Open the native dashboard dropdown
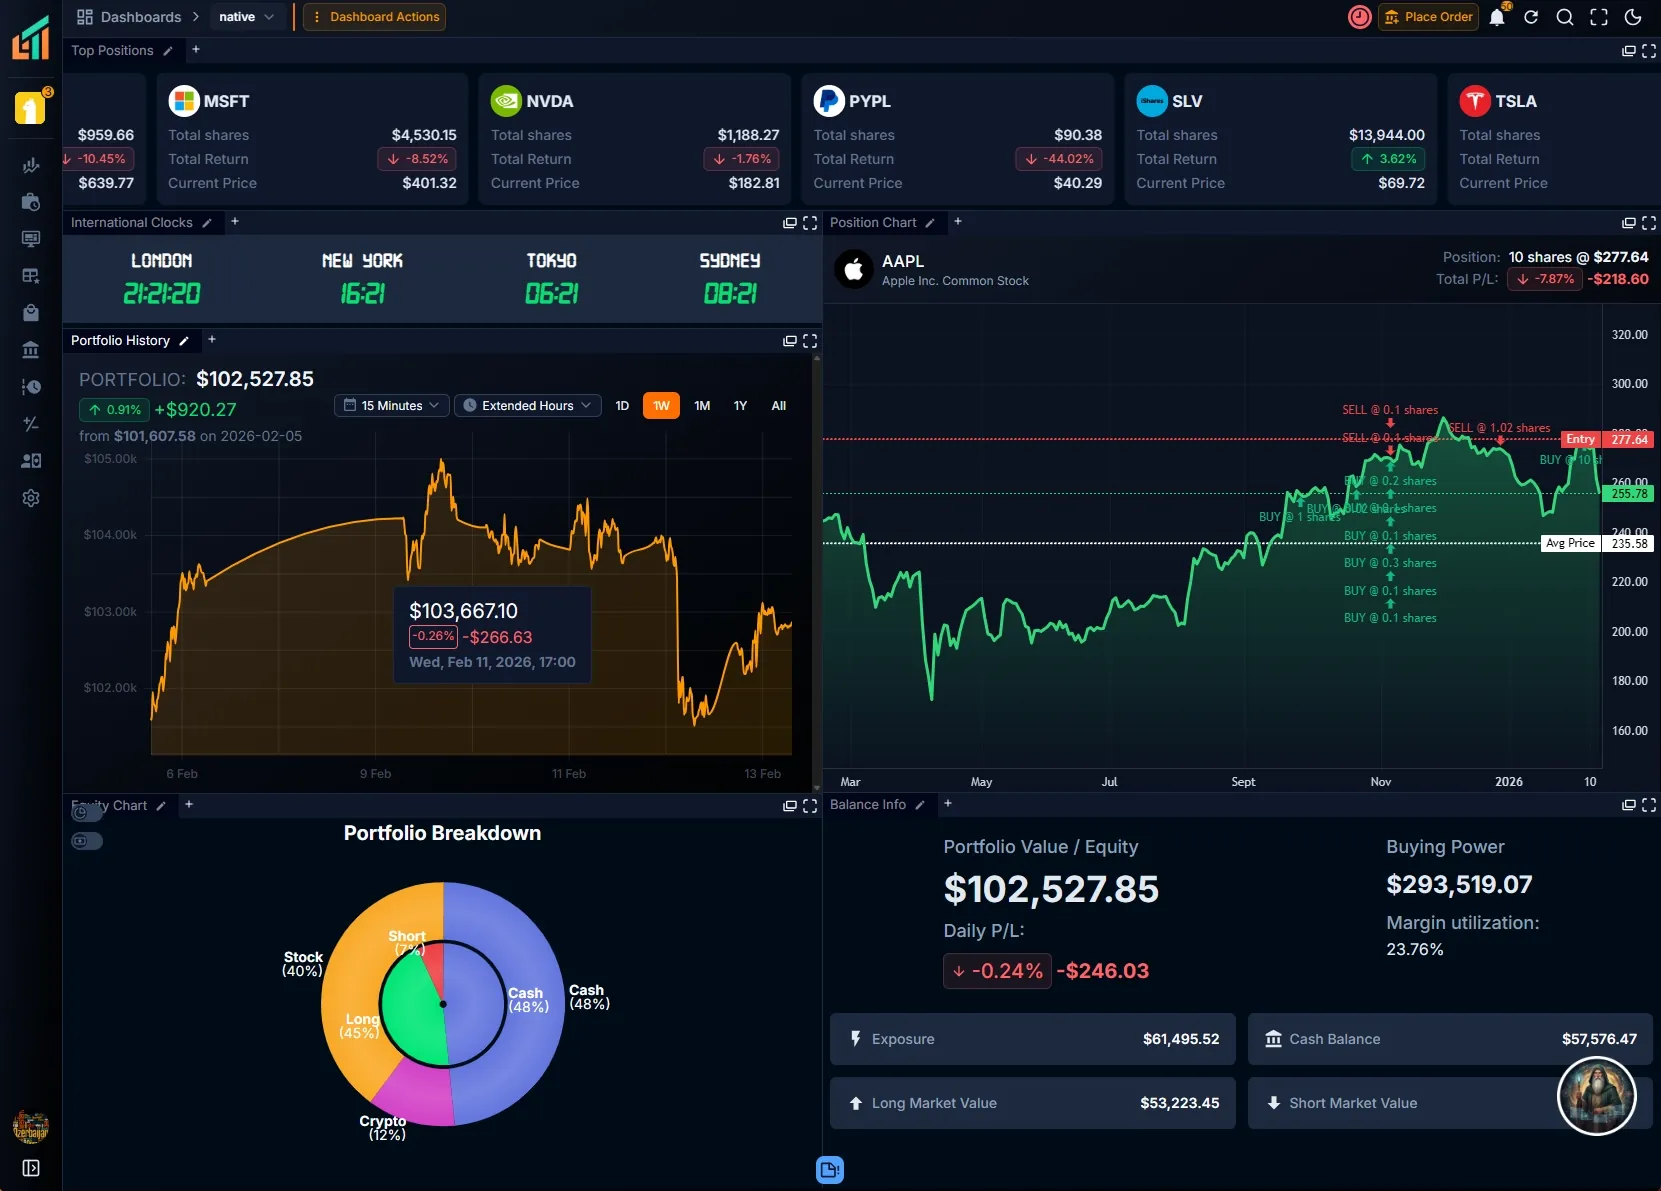The width and height of the screenshot is (1661, 1191). click(x=247, y=17)
